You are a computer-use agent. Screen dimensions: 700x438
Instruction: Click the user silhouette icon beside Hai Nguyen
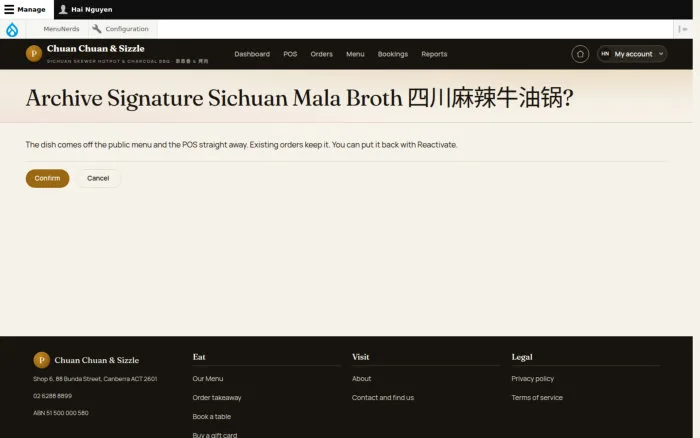coord(63,9)
